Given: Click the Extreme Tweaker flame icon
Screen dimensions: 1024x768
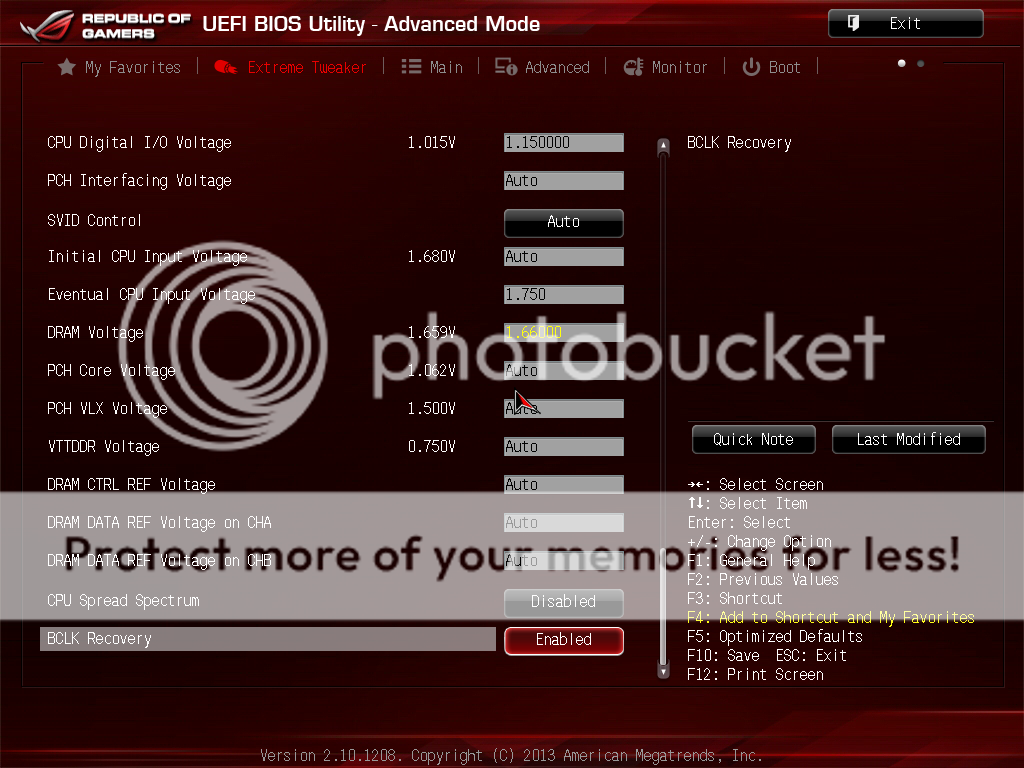Looking at the screenshot, I should pyautogui.click(x=226, y=67).
